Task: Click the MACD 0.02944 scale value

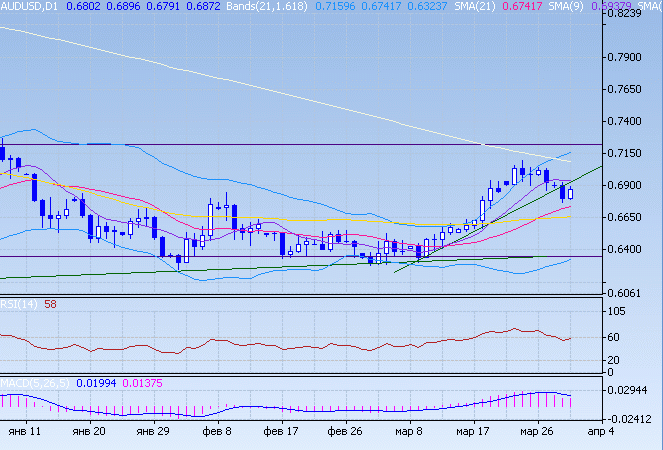Action: [634, 391]
